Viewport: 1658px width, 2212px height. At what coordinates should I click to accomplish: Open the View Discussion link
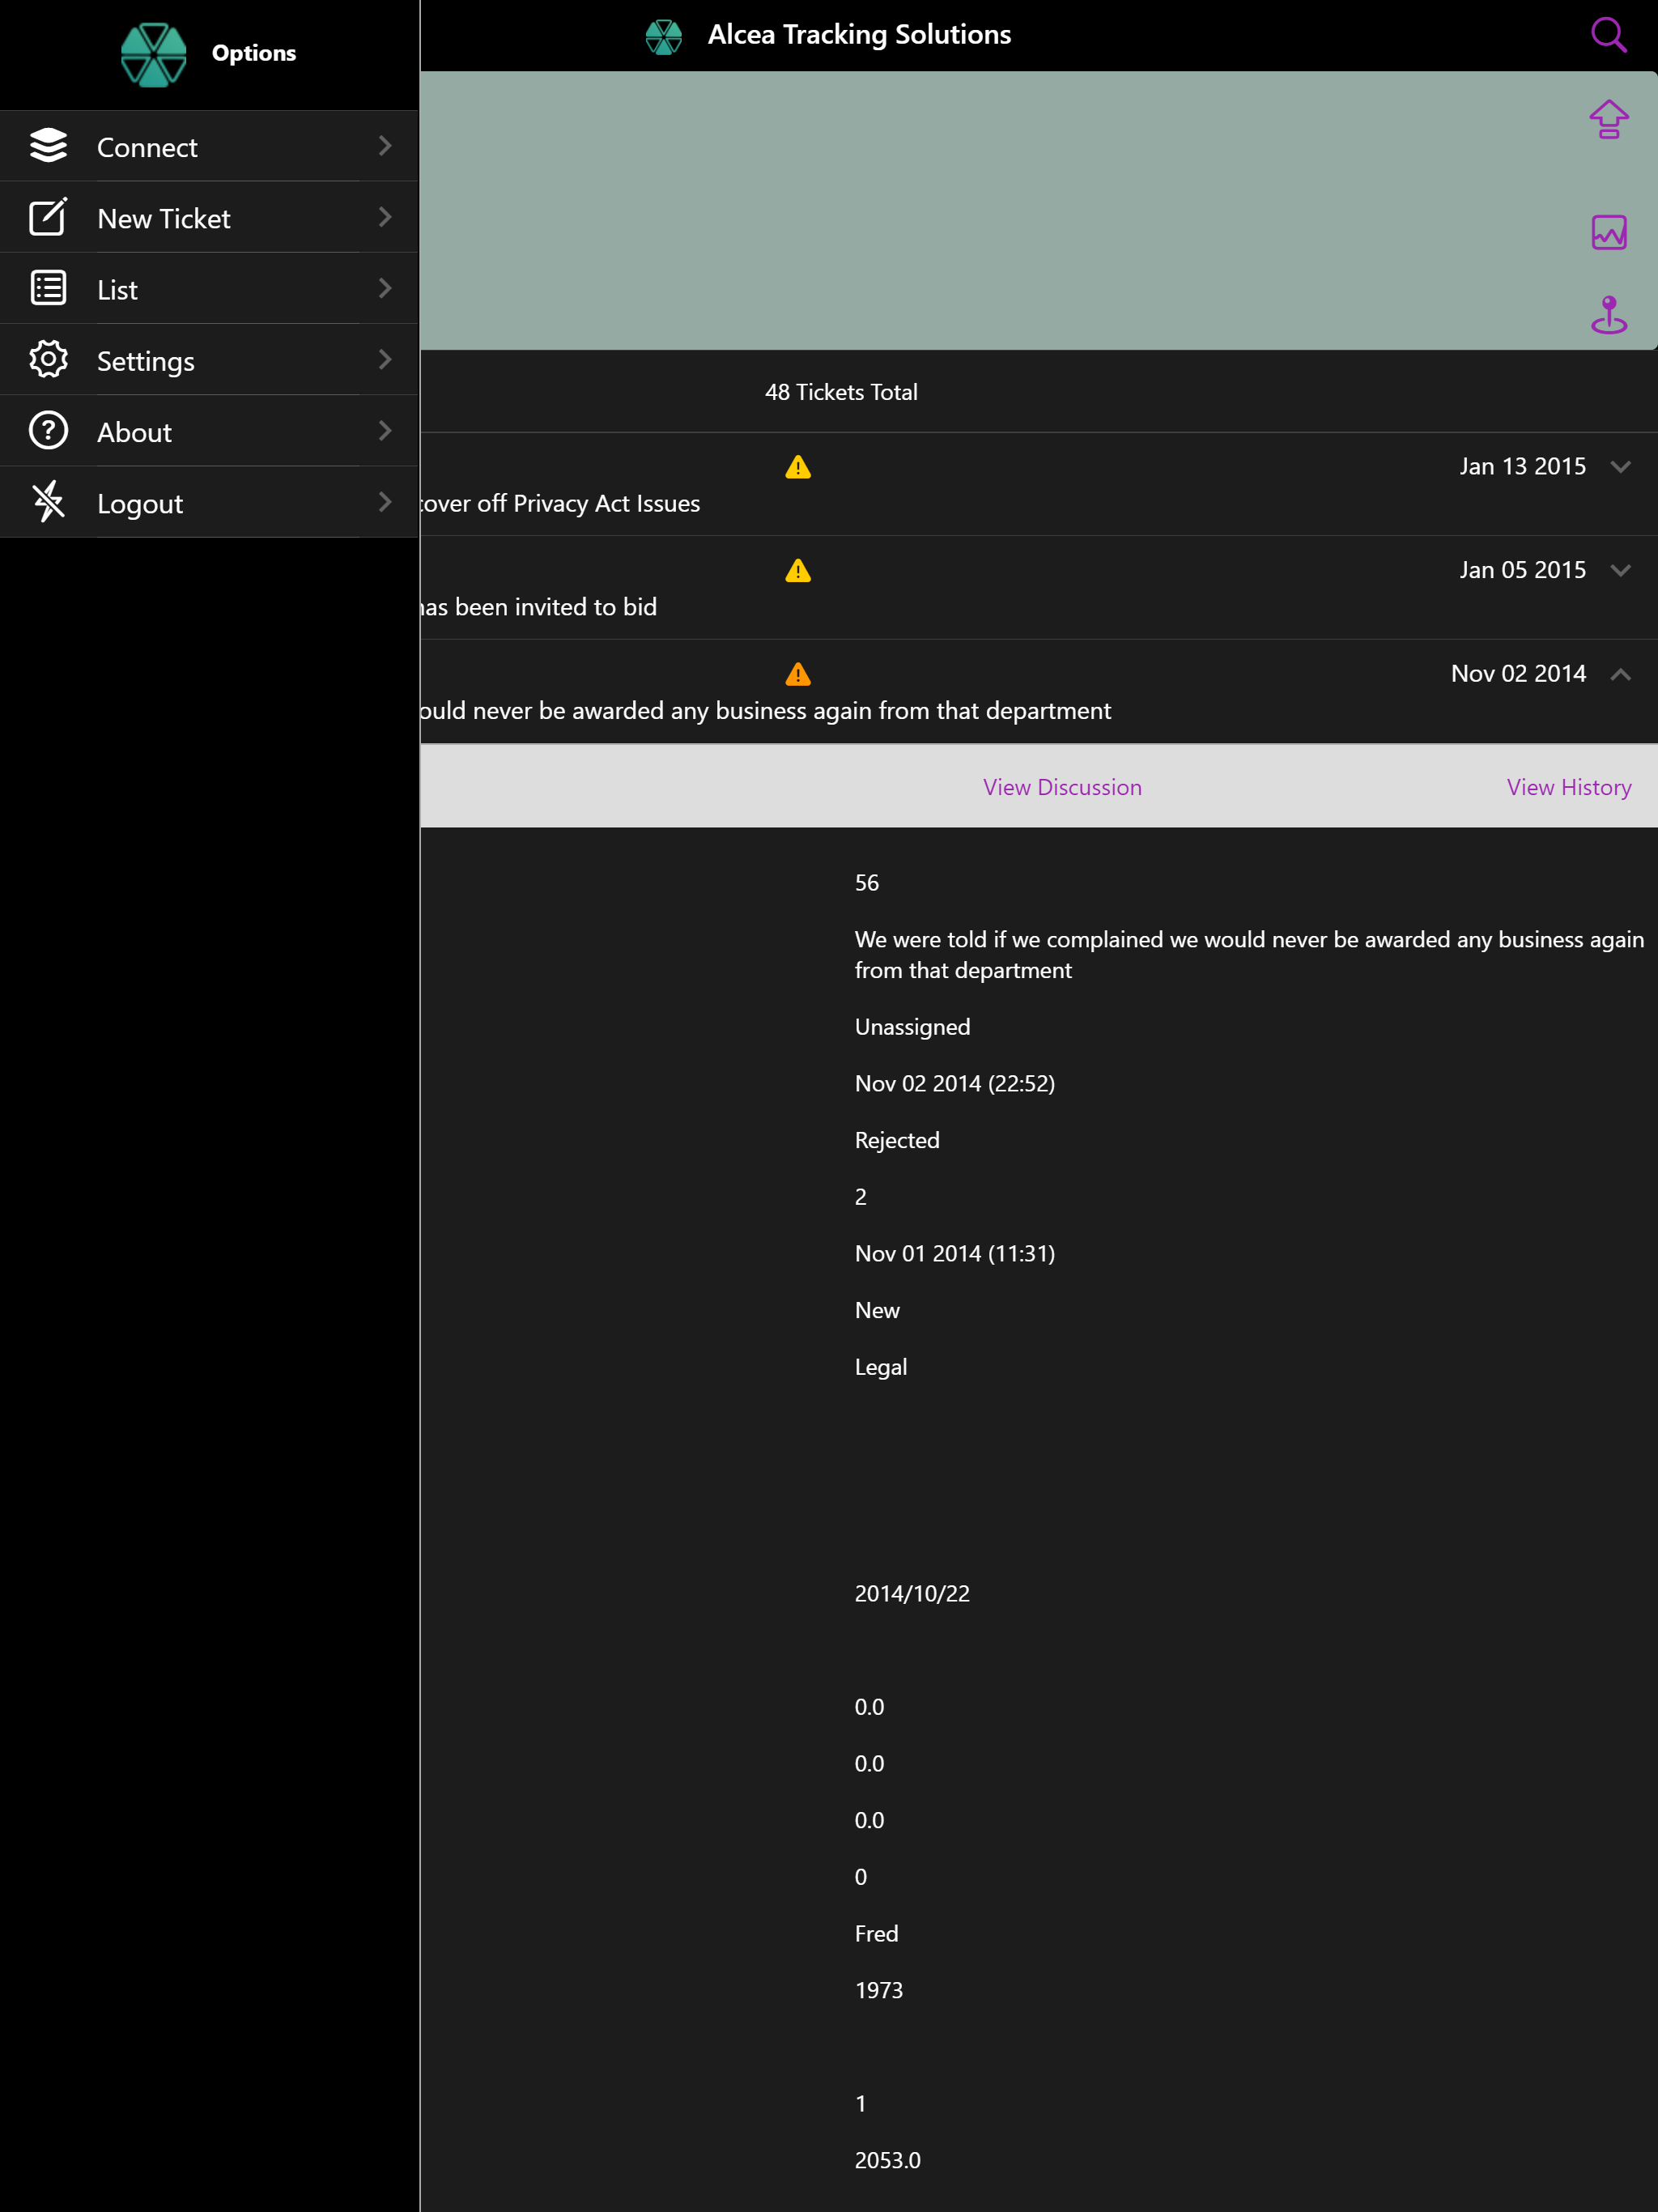tap(1062, 787)
